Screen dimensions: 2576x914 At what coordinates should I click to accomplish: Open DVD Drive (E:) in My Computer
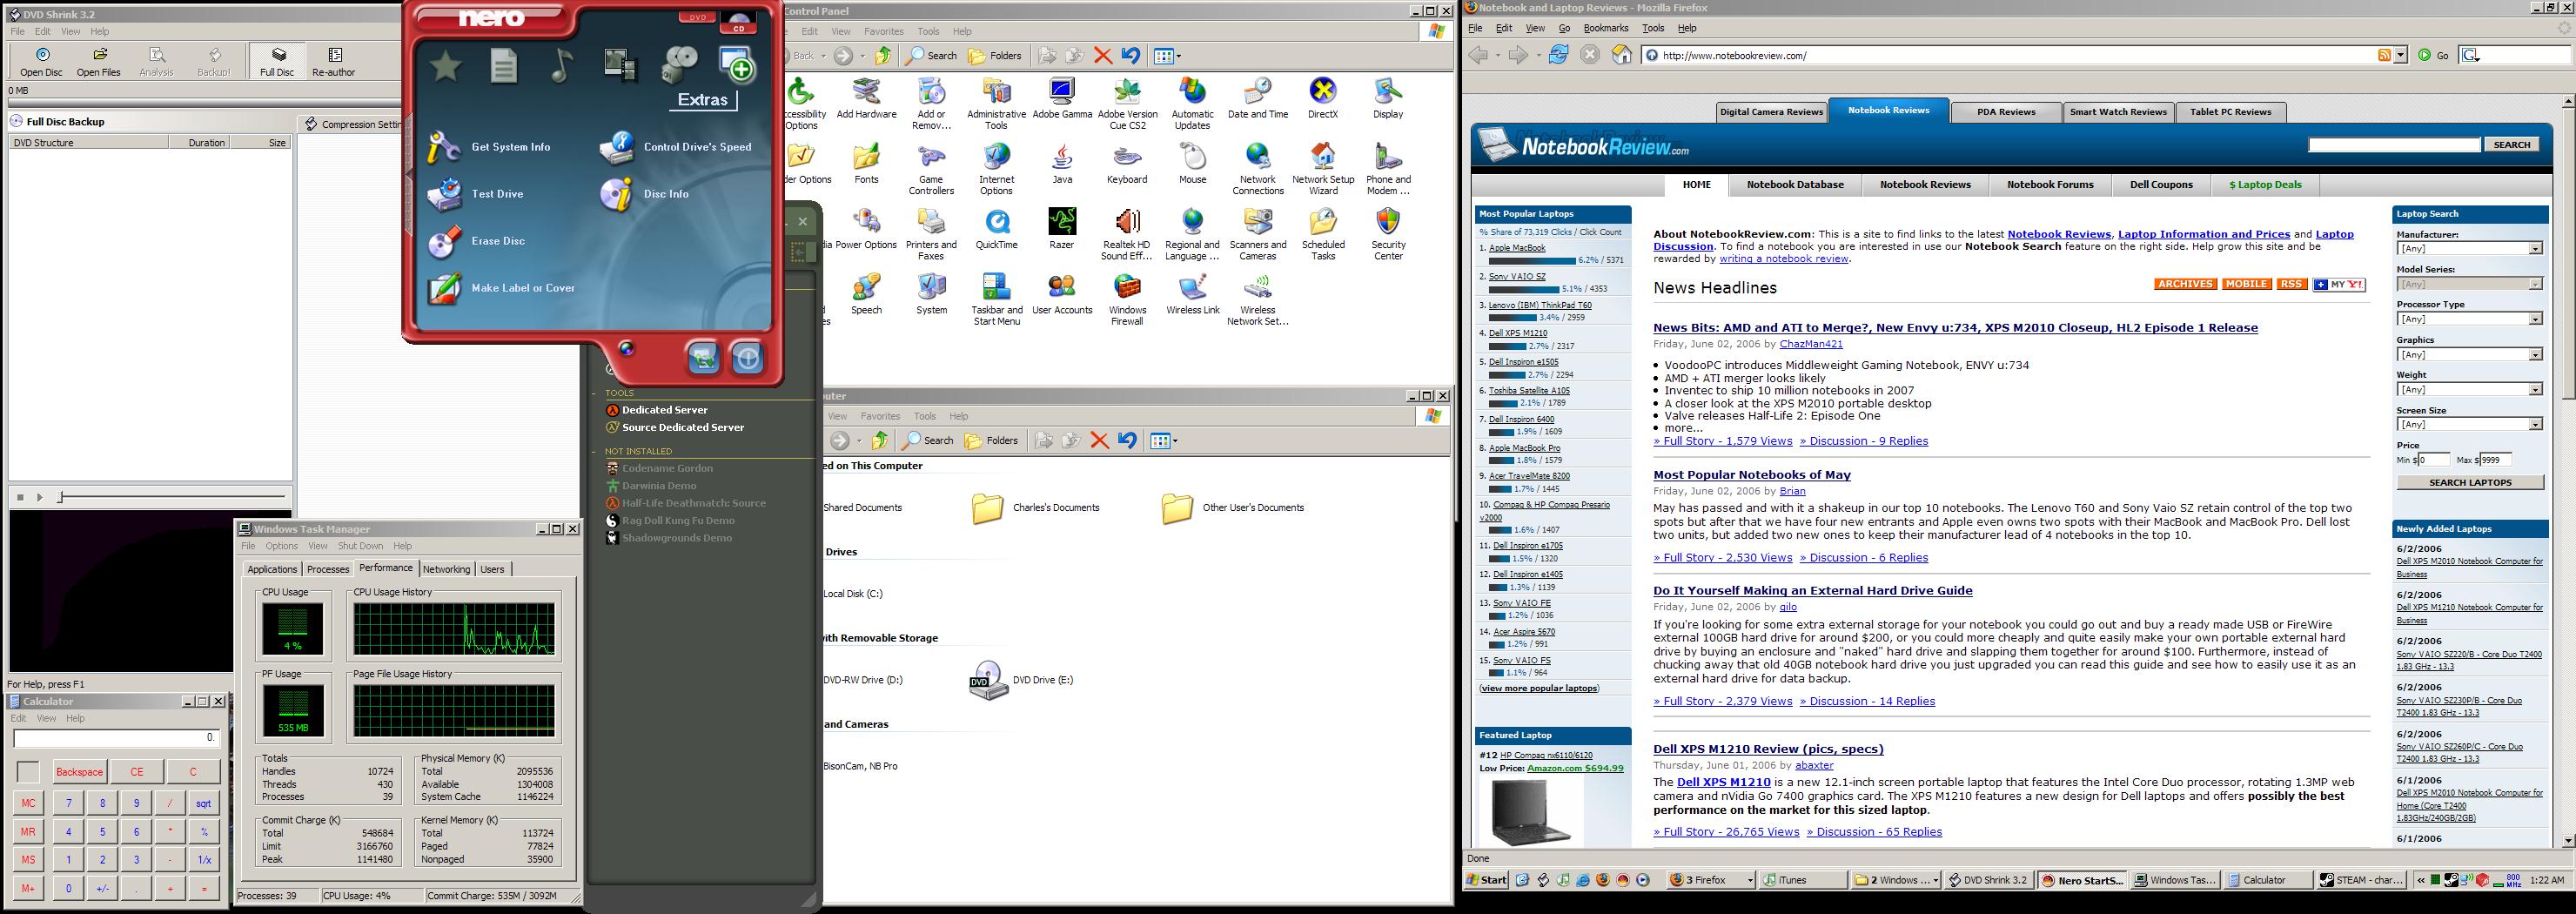coord(1021,680)
